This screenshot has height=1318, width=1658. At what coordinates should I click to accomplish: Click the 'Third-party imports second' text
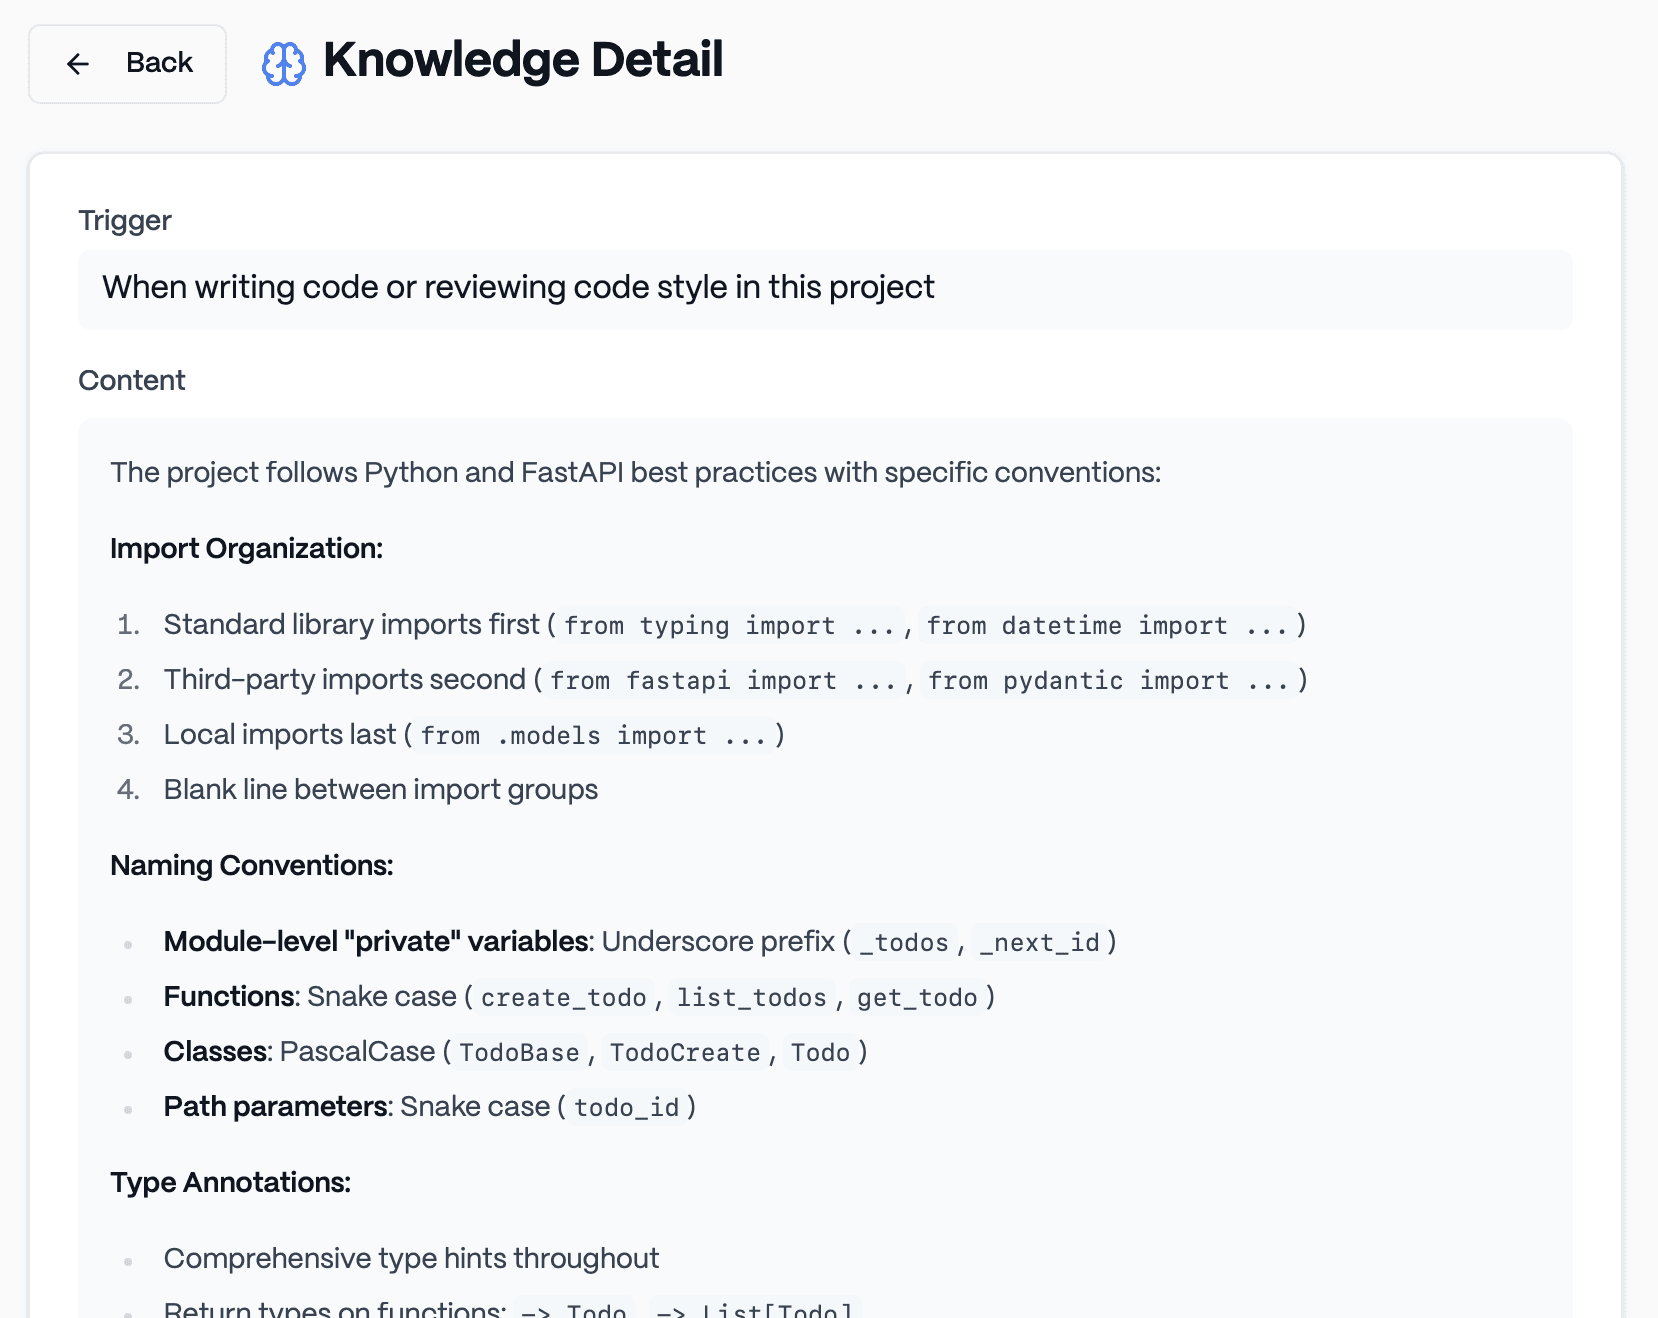345,679
